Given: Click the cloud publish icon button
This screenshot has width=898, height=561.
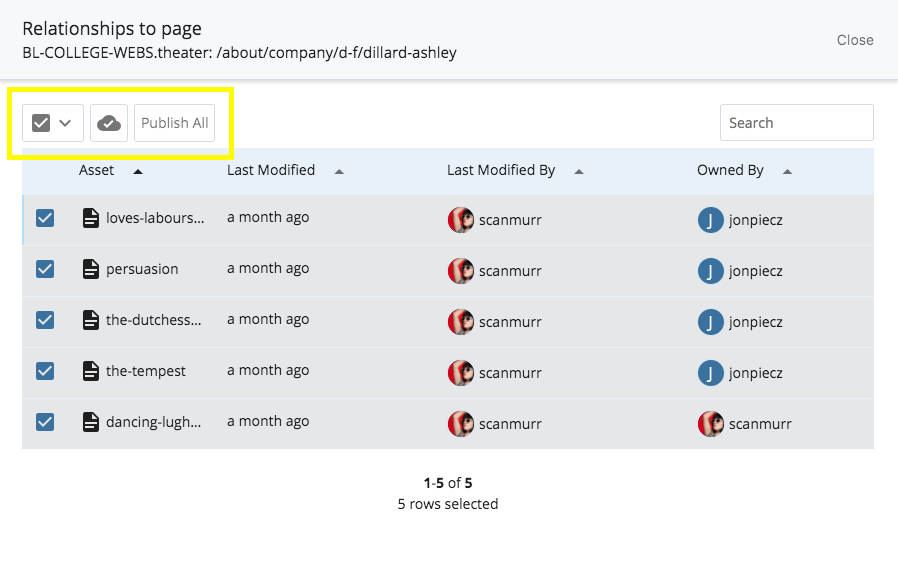Looking at the screenshot, I should pos(109,123).
